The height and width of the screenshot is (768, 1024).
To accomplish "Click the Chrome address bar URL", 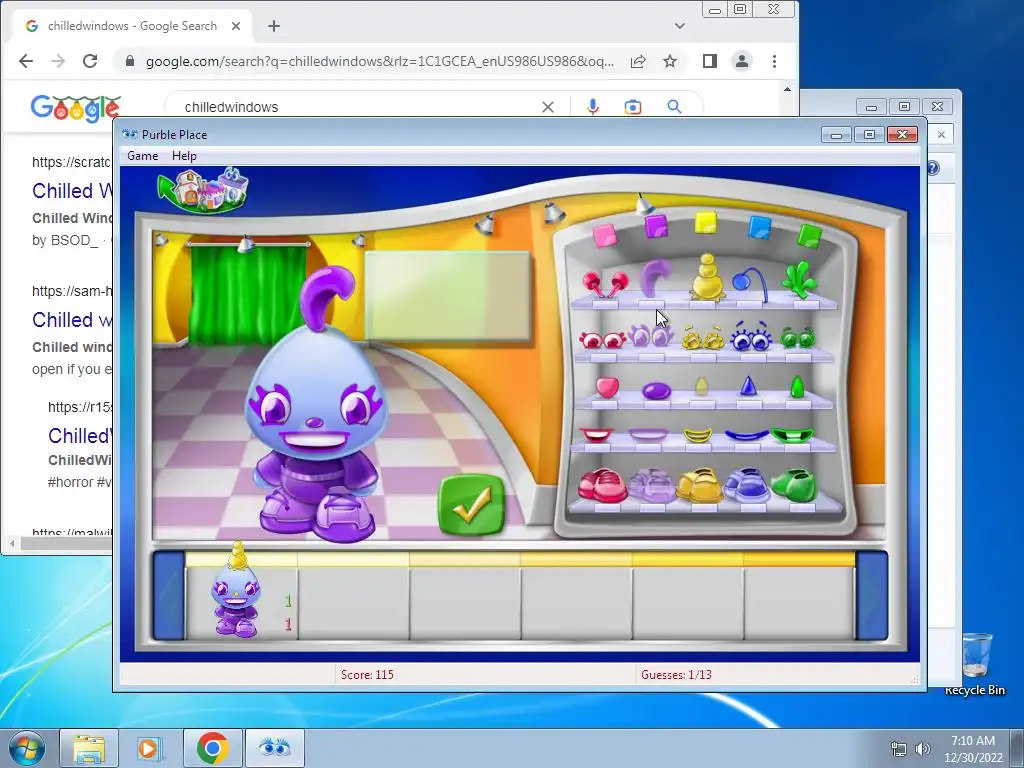I will coord(379,61).
